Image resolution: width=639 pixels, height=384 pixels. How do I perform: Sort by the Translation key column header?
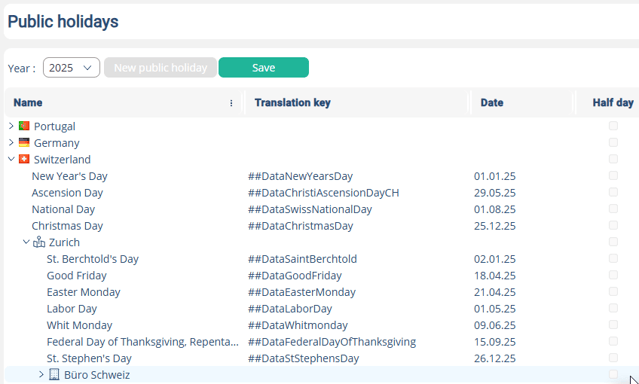292,103
